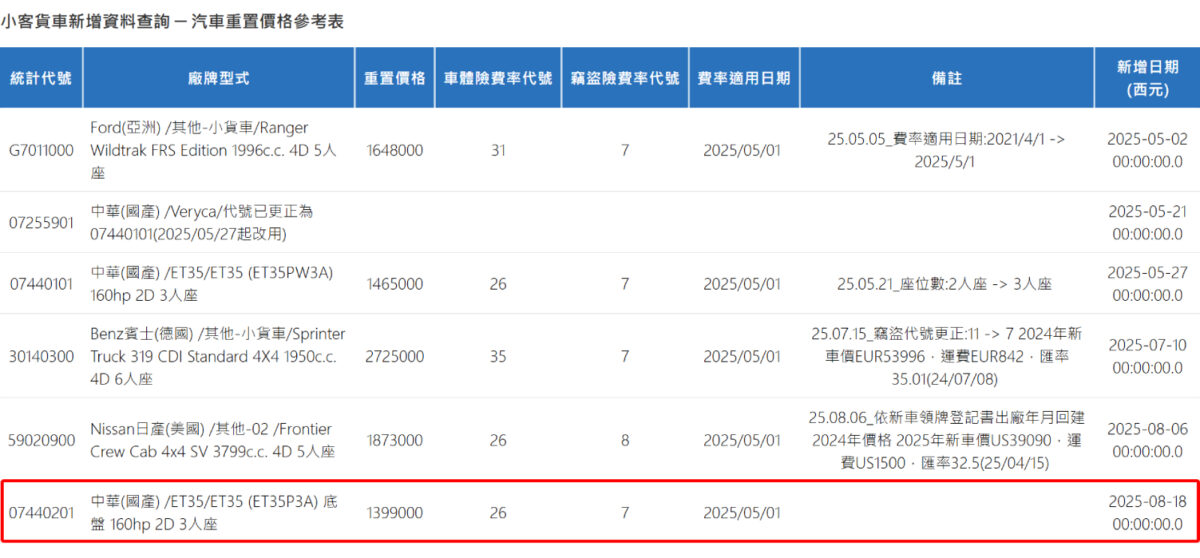Viewport: 1200px width, 558px height.
Task: Select the Nissan Frontier Crew Cab model text
Action: tap(212, 440)
